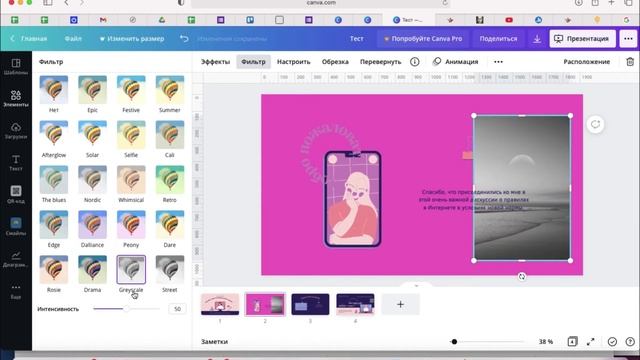This screenshot has width=640, height=360.
Task: Open the QR-code sidebar panel
Action: (16, 194)
